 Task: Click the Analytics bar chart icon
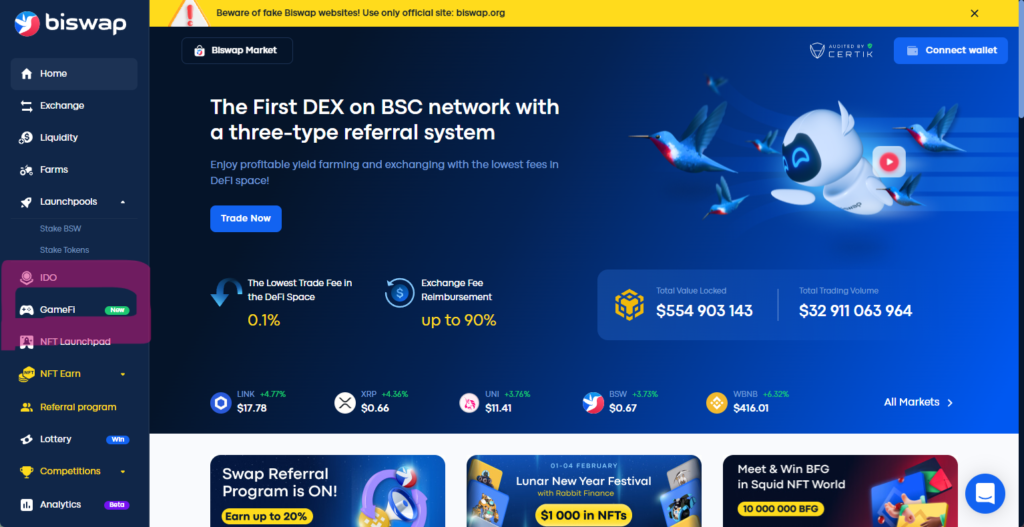pos(26,505)
